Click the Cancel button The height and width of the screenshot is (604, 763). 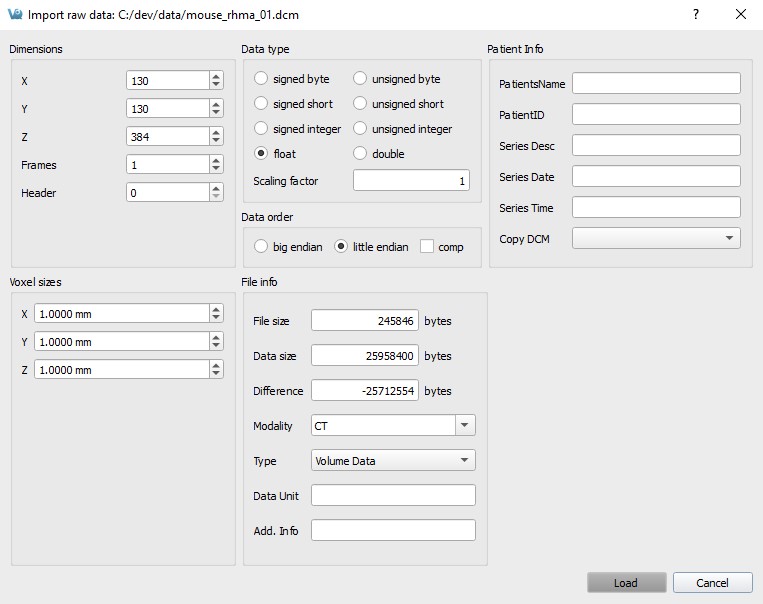coord(713,583)
